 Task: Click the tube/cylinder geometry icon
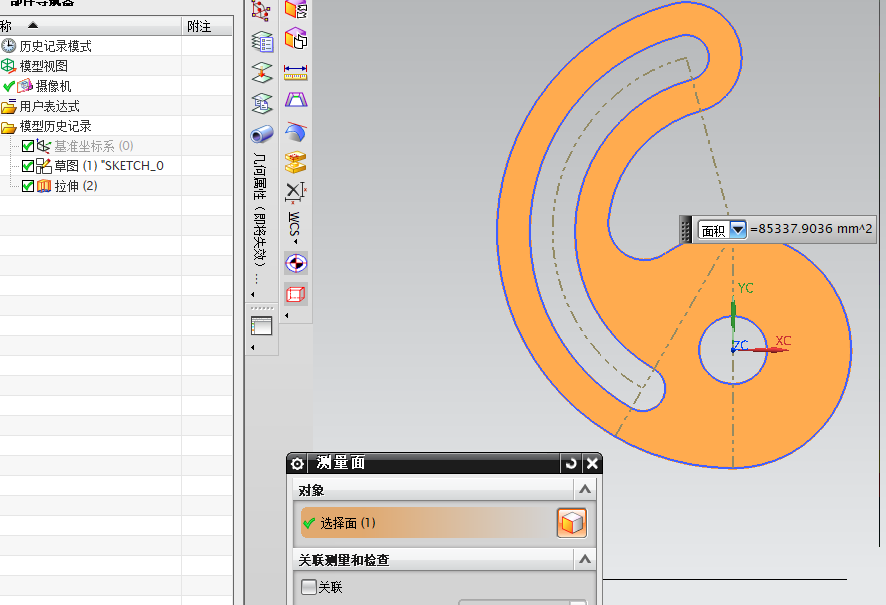click(262, 134)
